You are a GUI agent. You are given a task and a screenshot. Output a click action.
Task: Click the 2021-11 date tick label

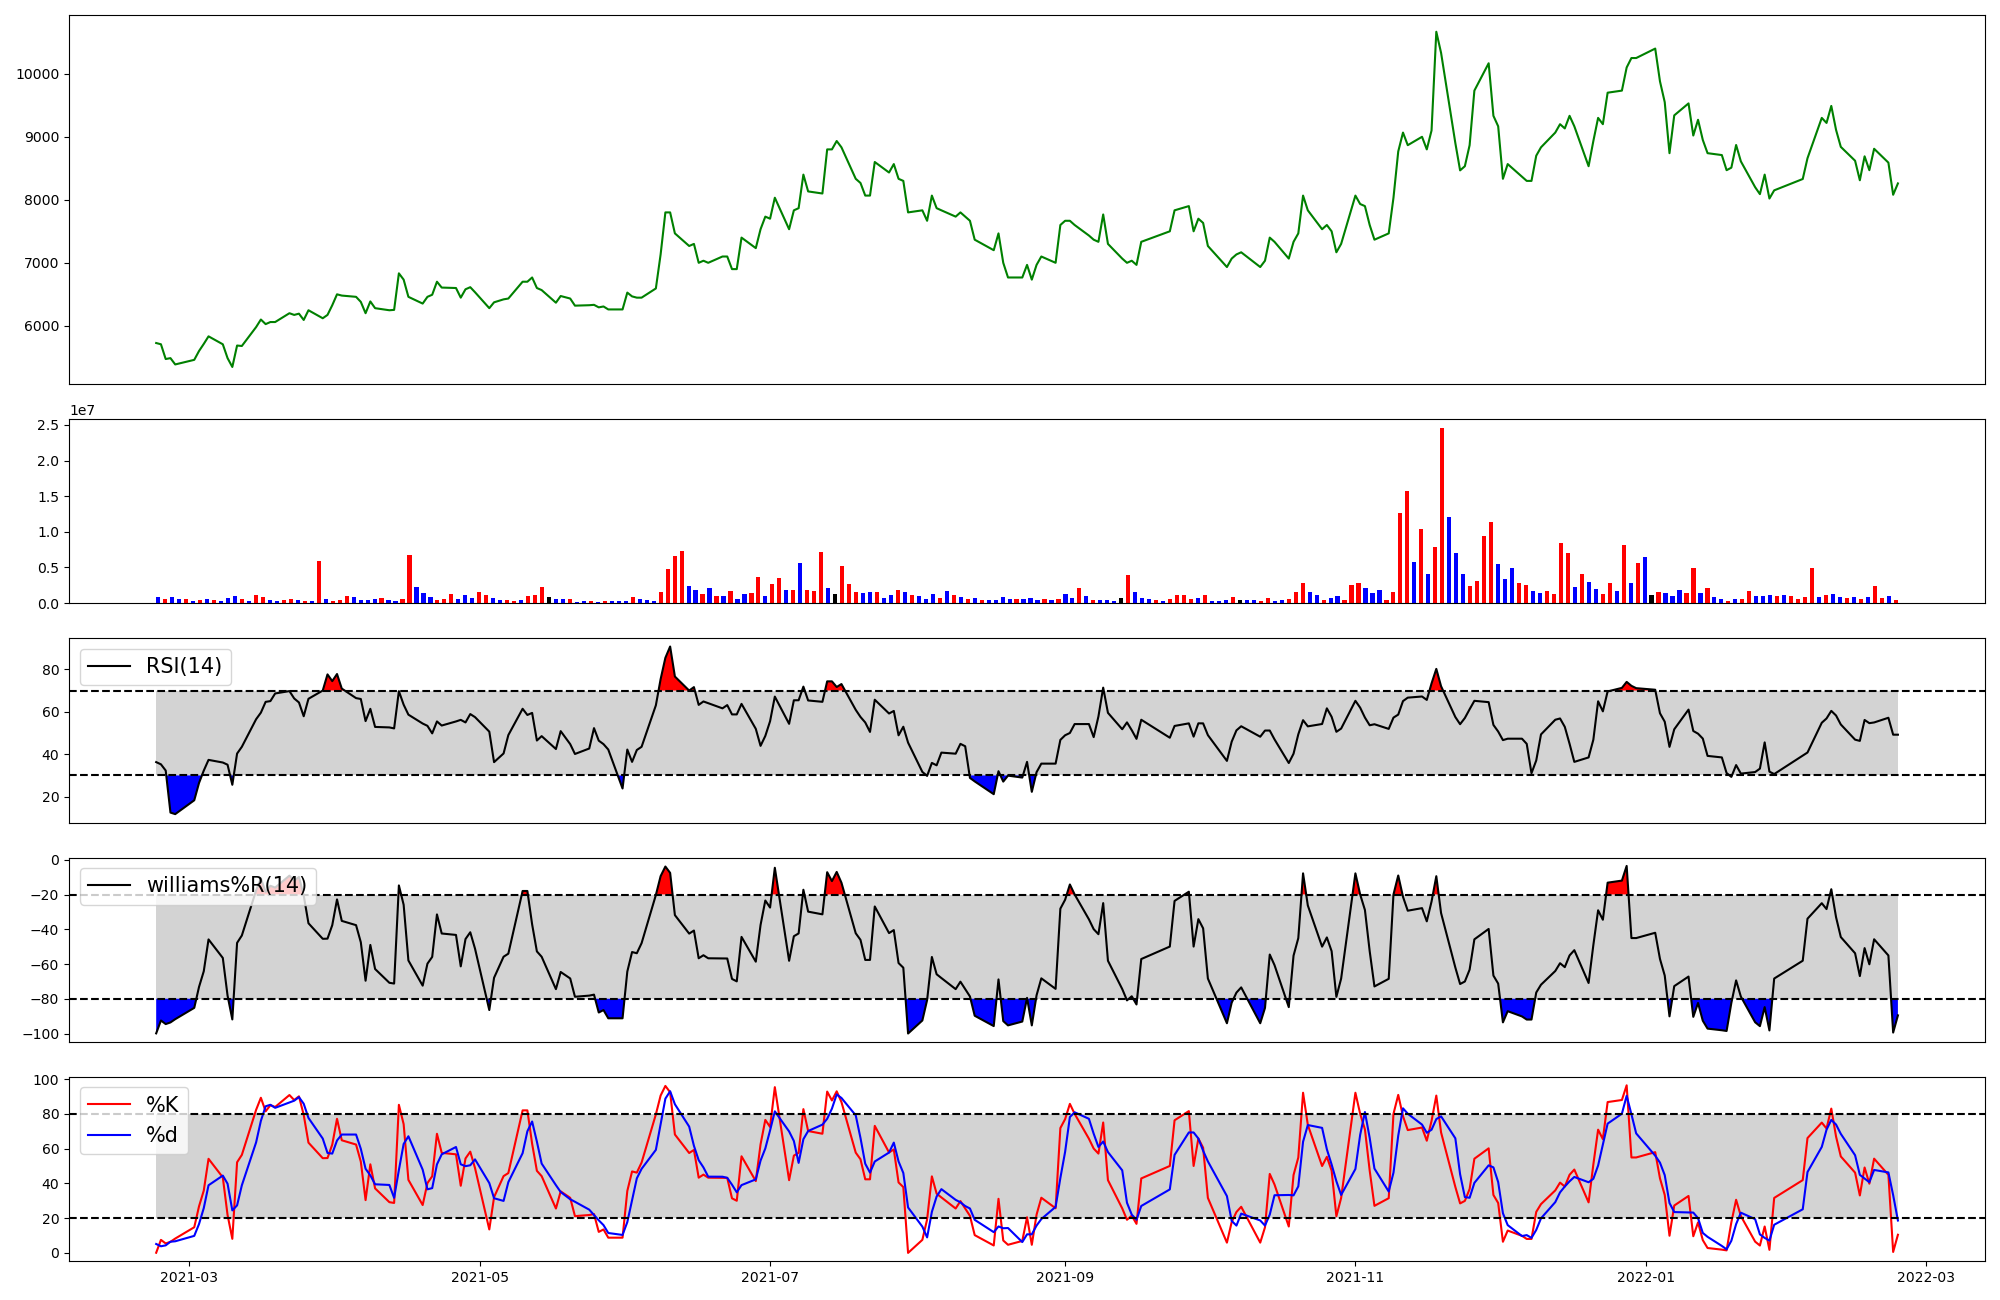1355,1277
